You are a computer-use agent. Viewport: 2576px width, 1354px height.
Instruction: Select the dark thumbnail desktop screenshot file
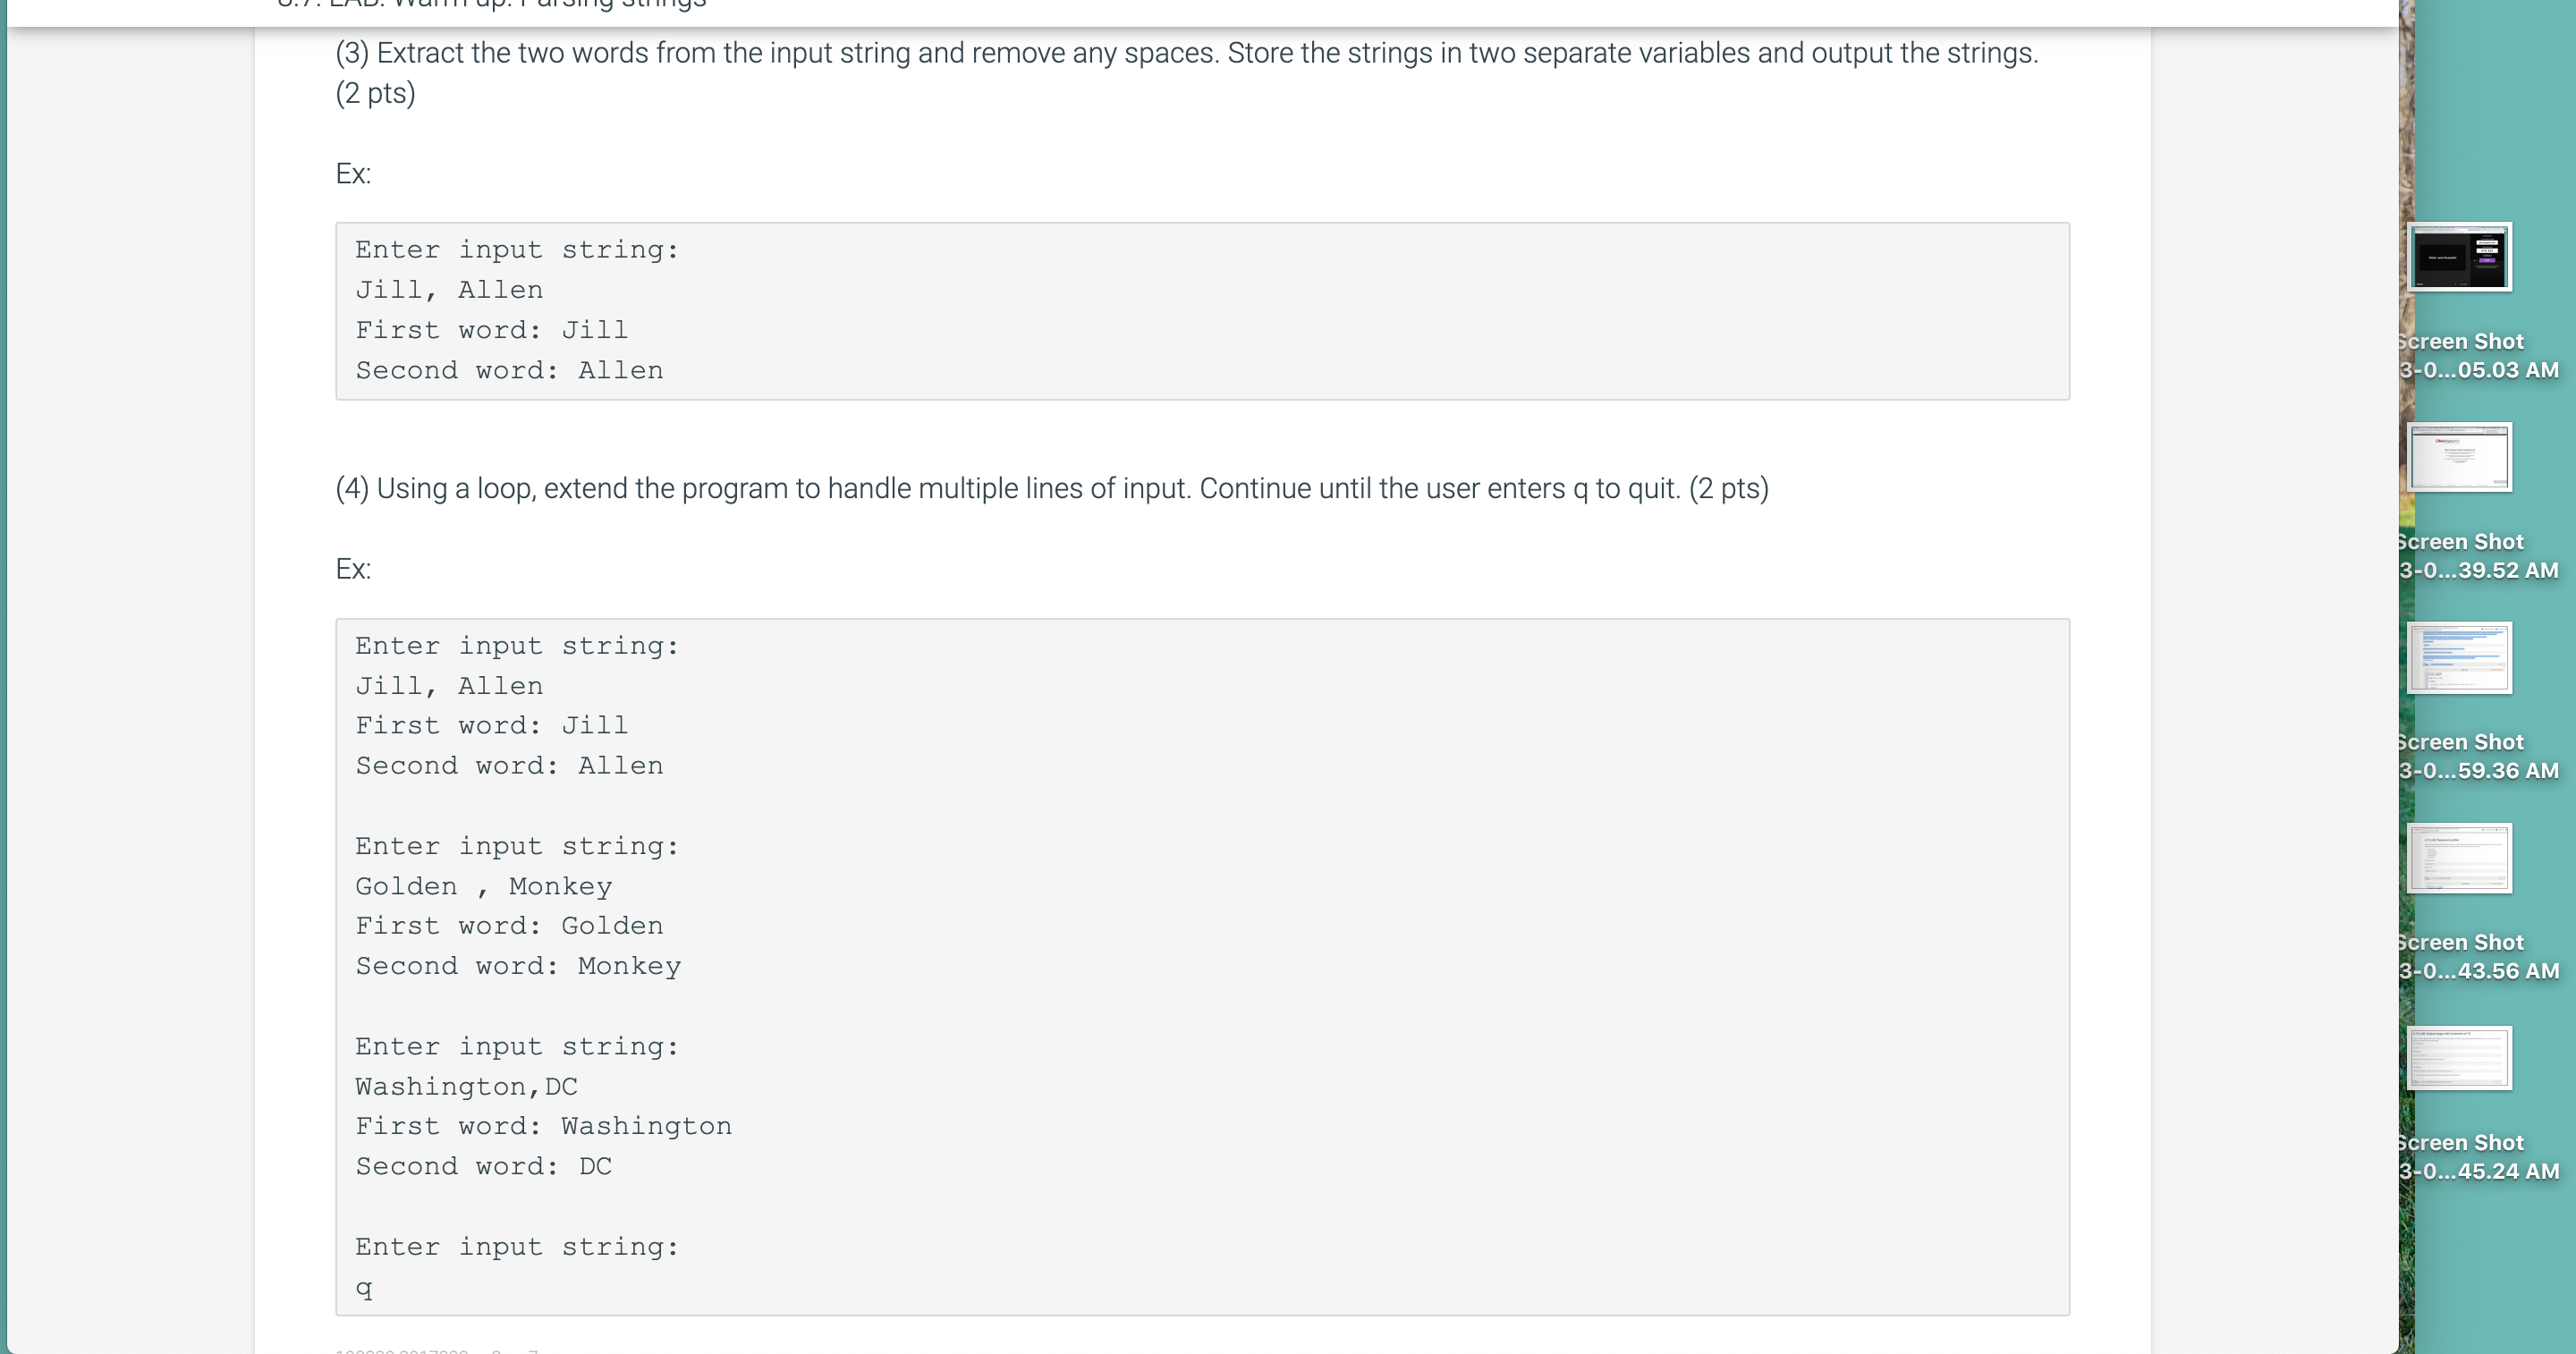(2460, 256)
